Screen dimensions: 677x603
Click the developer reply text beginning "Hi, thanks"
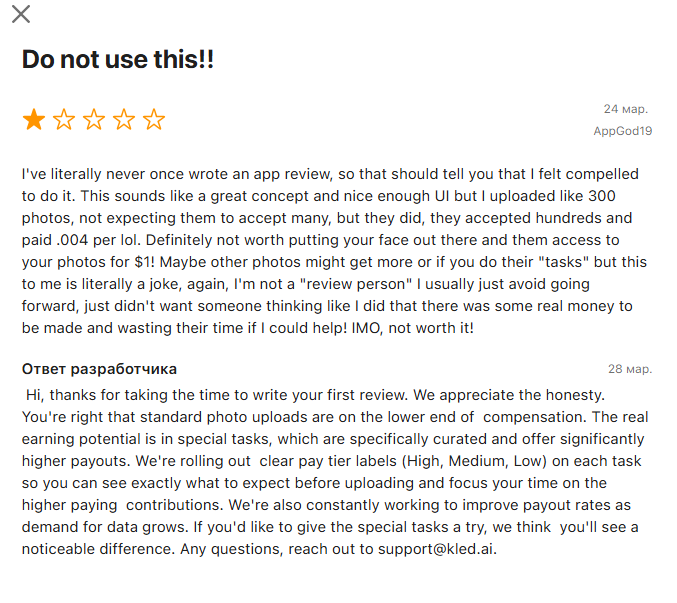click(335, 472)
